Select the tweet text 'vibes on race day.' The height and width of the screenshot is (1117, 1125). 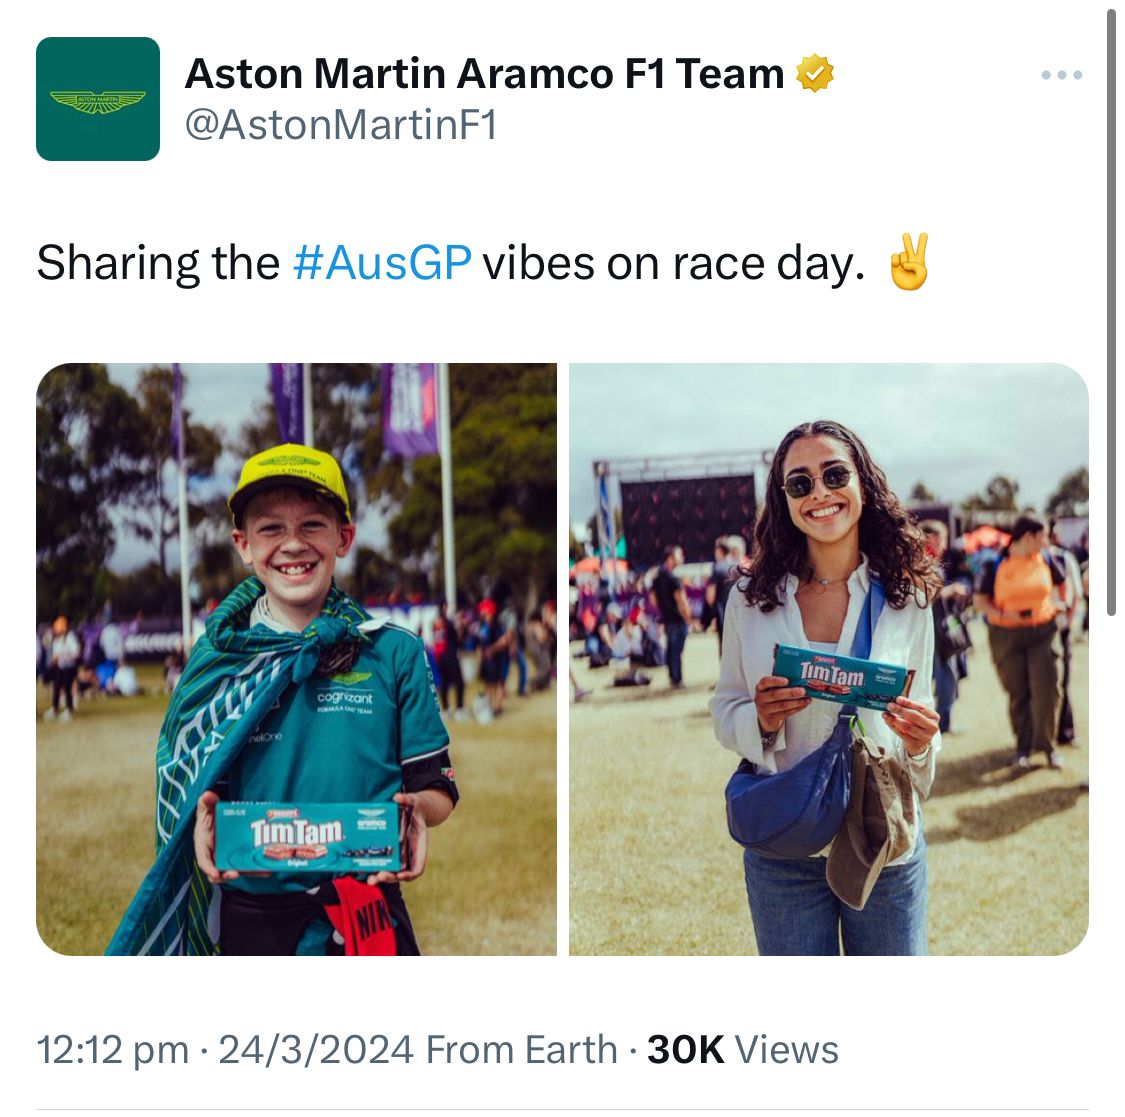674,263
